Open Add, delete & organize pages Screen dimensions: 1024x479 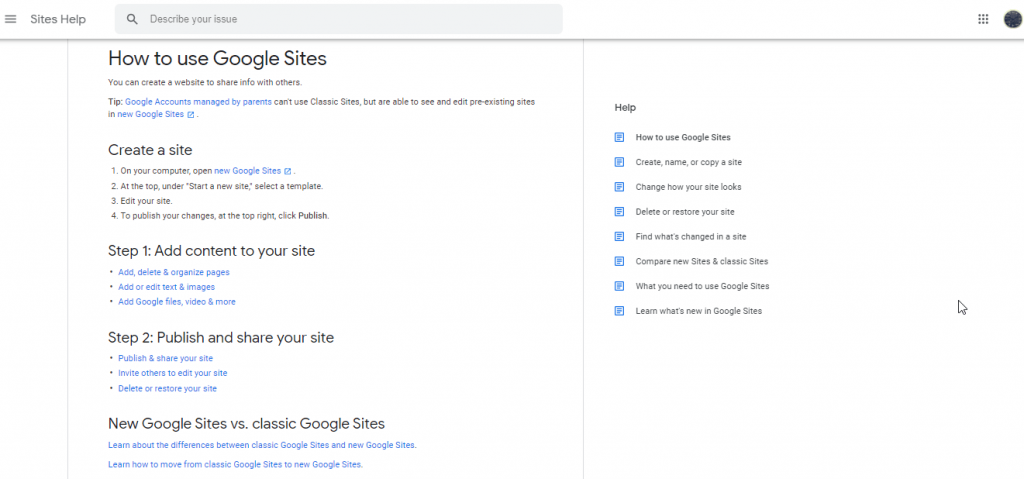174,272
